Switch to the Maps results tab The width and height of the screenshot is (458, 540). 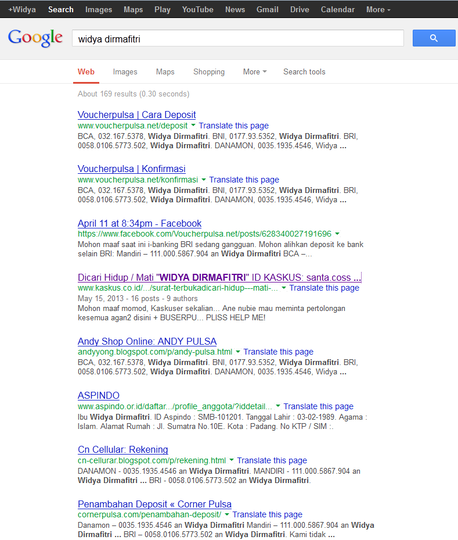point(165,72)
